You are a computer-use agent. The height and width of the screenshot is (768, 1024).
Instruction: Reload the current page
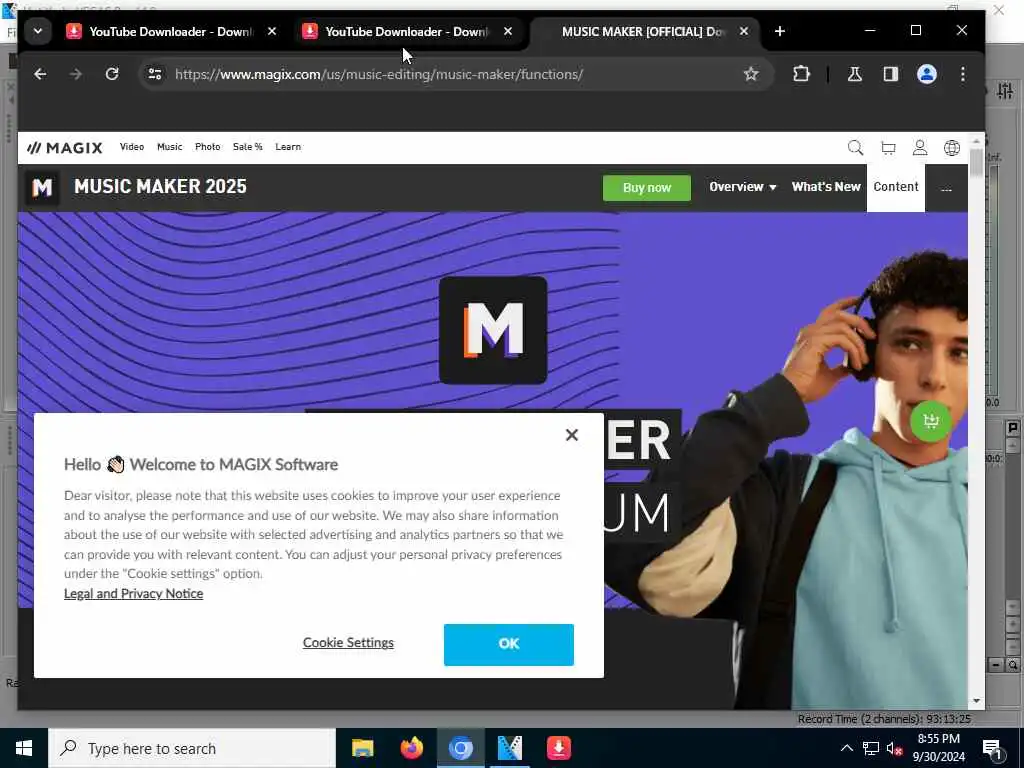pos(112,74)
